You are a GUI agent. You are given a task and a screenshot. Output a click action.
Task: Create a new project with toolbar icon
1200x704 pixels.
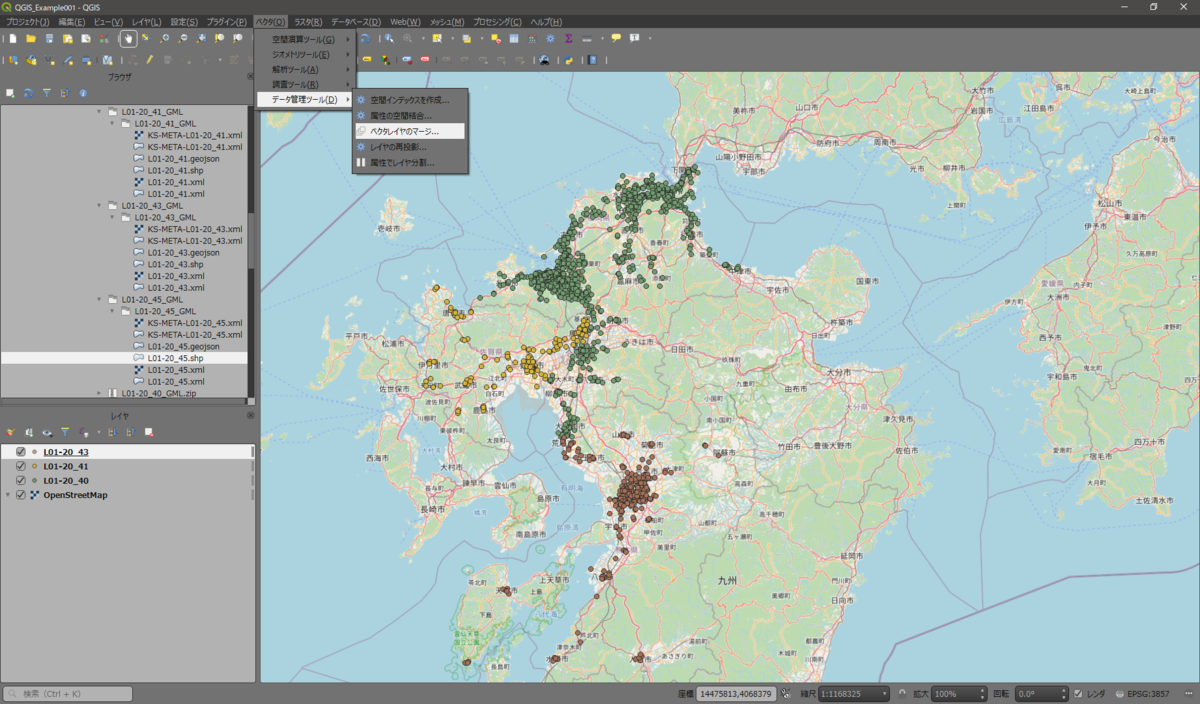(13, 38)
